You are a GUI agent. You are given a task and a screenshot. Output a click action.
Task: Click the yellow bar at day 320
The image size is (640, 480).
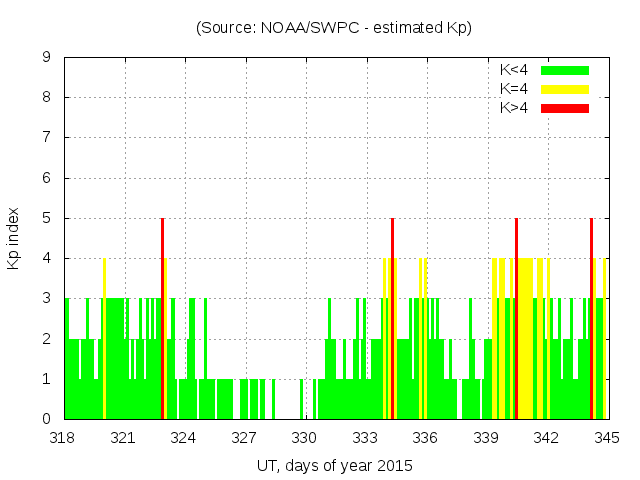click(104, 340)
